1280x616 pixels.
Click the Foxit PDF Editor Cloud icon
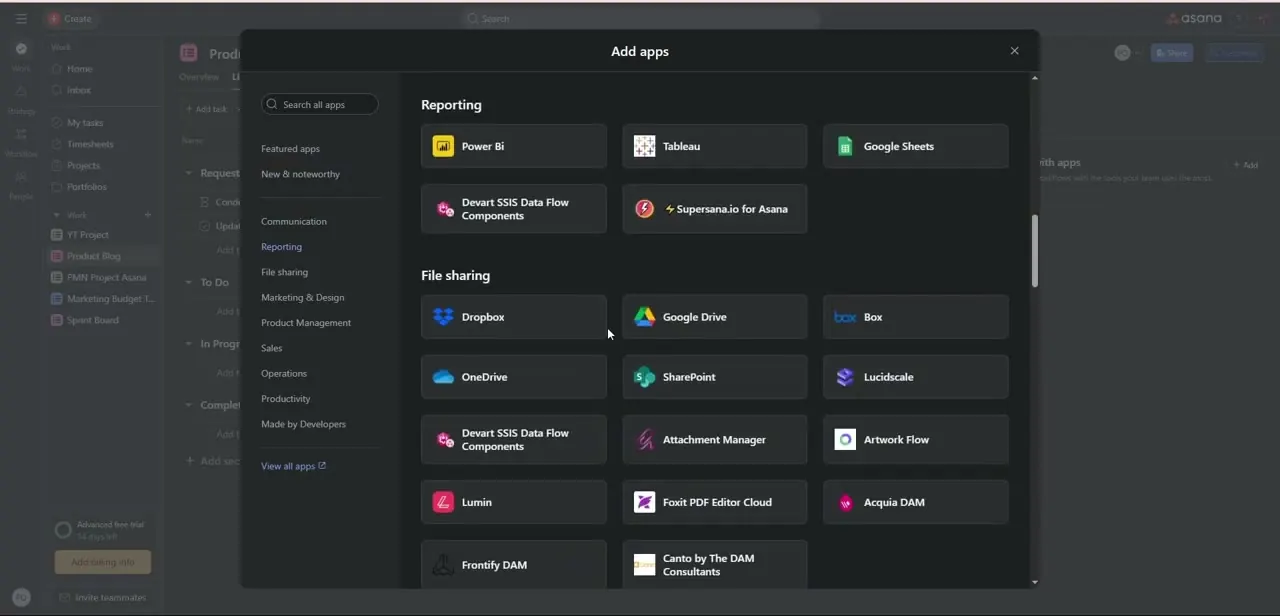coord(644,502)
